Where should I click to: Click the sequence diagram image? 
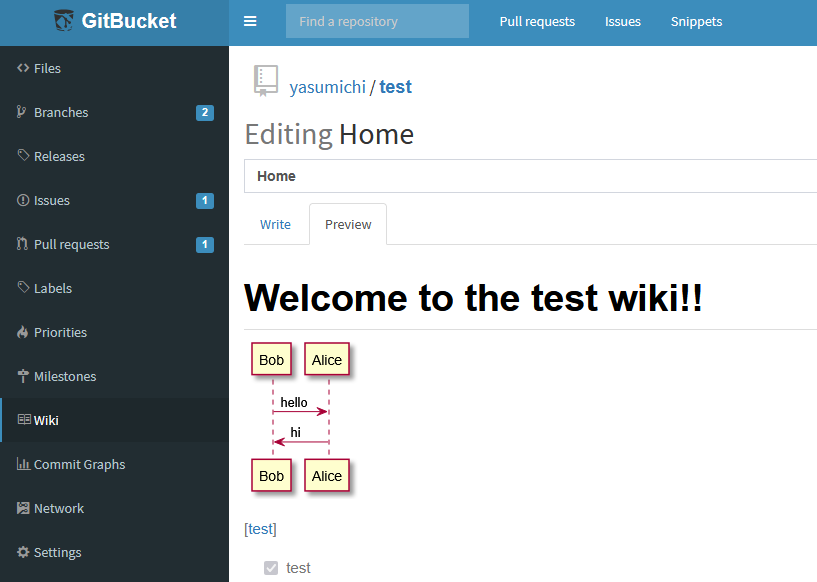(301, 418)
